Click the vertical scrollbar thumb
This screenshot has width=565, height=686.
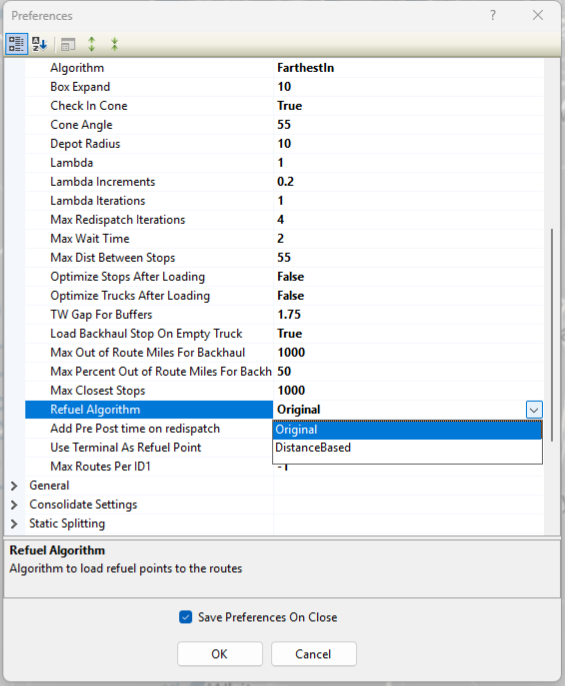(x=552, y=335)
